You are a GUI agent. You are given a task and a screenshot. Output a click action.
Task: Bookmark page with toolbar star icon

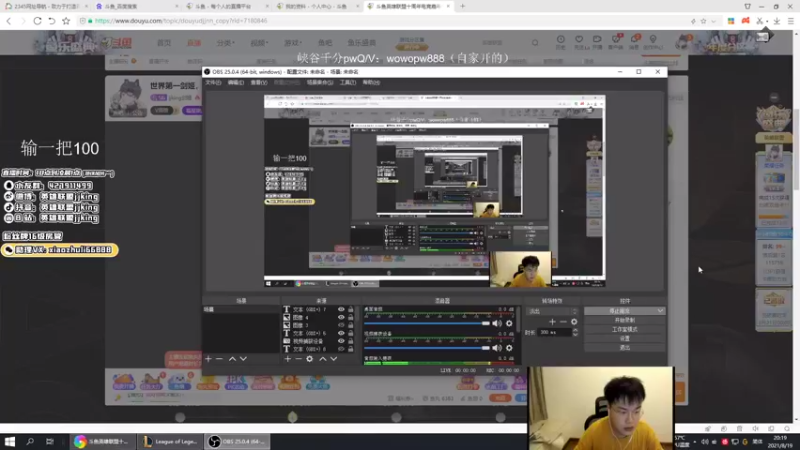pyautogui.click(x=66, y=21)
